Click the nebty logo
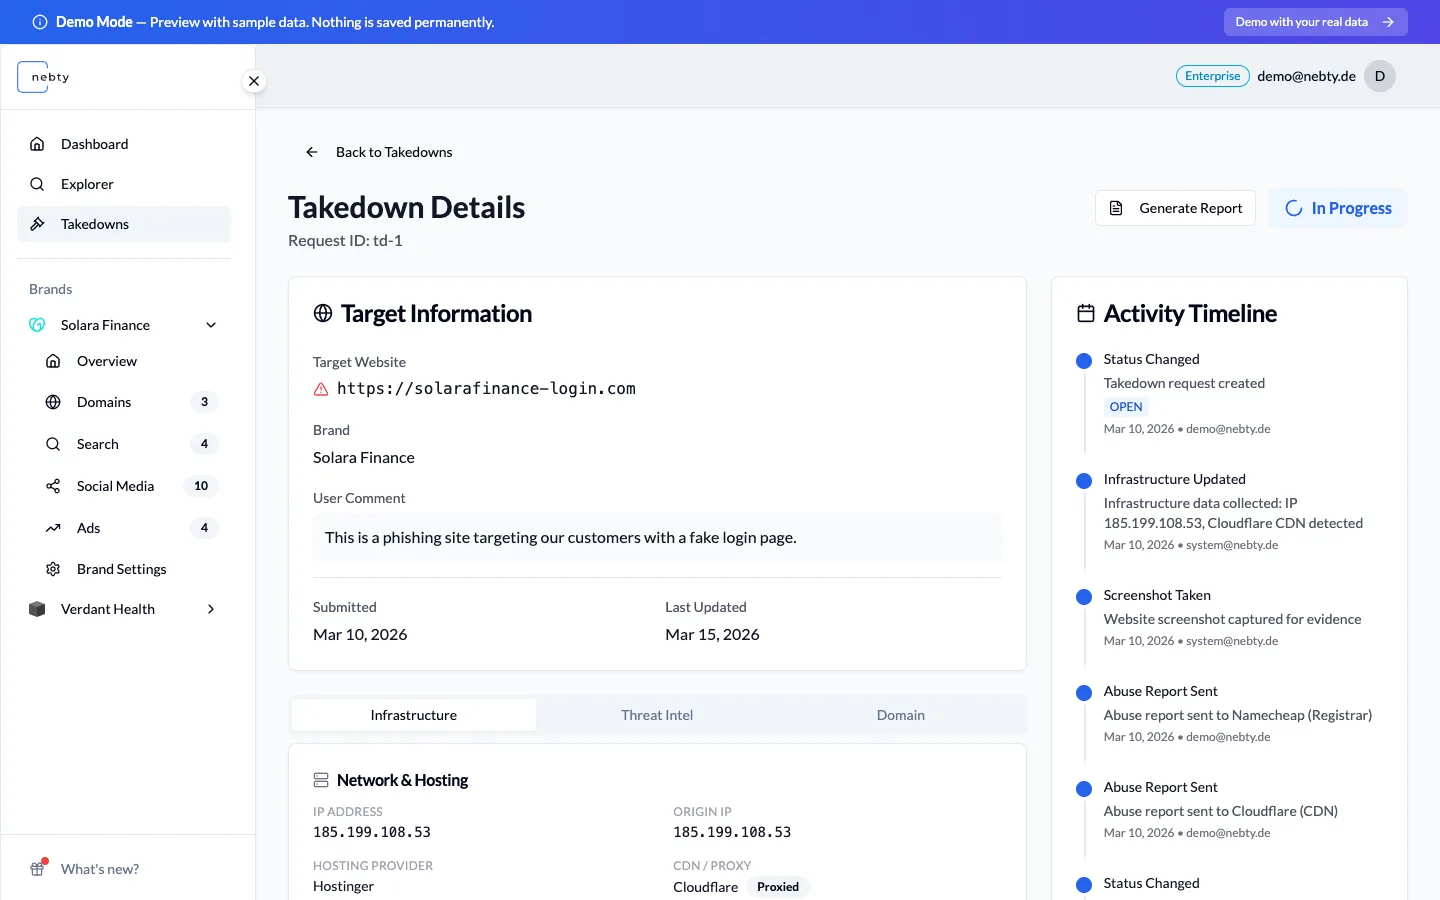 pos(44,77)
